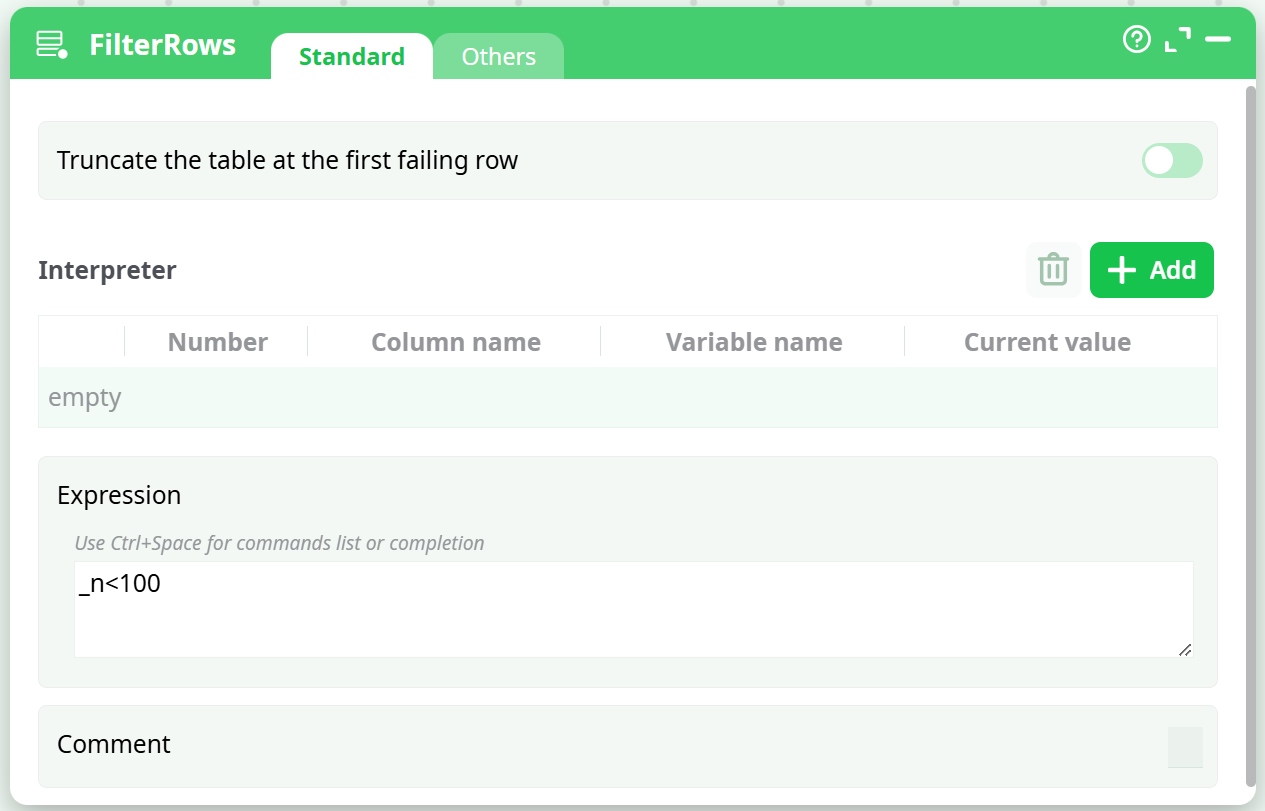The image size is (1265, 811).
Task: Grab the Expression box resize handle
Action: pyautogui.click(x=1185, y=650)
